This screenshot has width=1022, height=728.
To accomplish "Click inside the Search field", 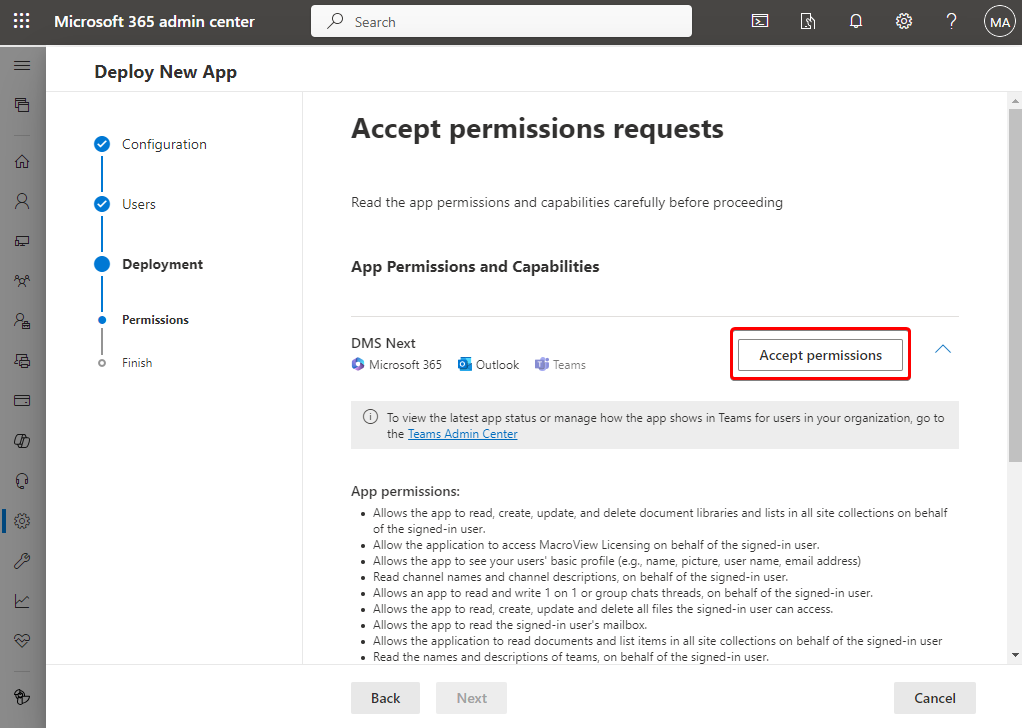I will pos(500,20).
